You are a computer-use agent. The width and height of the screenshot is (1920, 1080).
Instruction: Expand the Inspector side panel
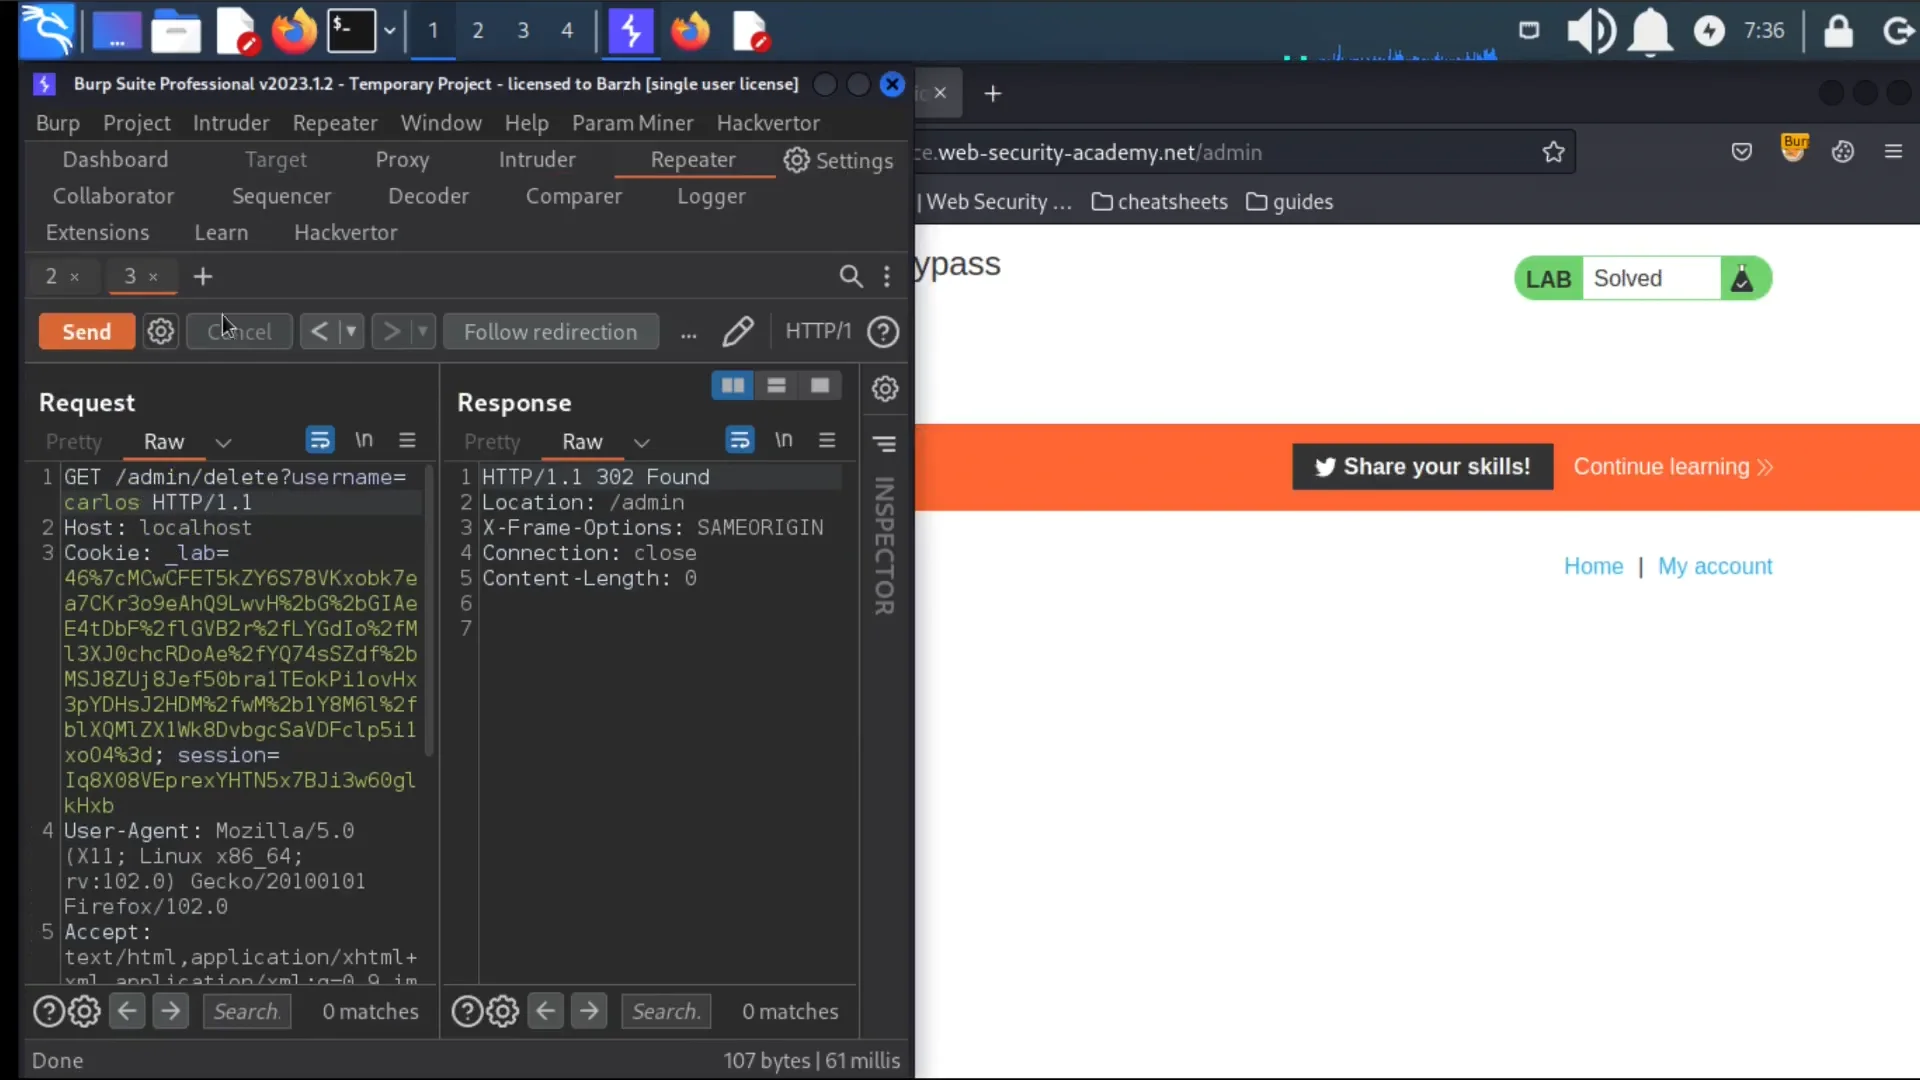coord(884,546)
